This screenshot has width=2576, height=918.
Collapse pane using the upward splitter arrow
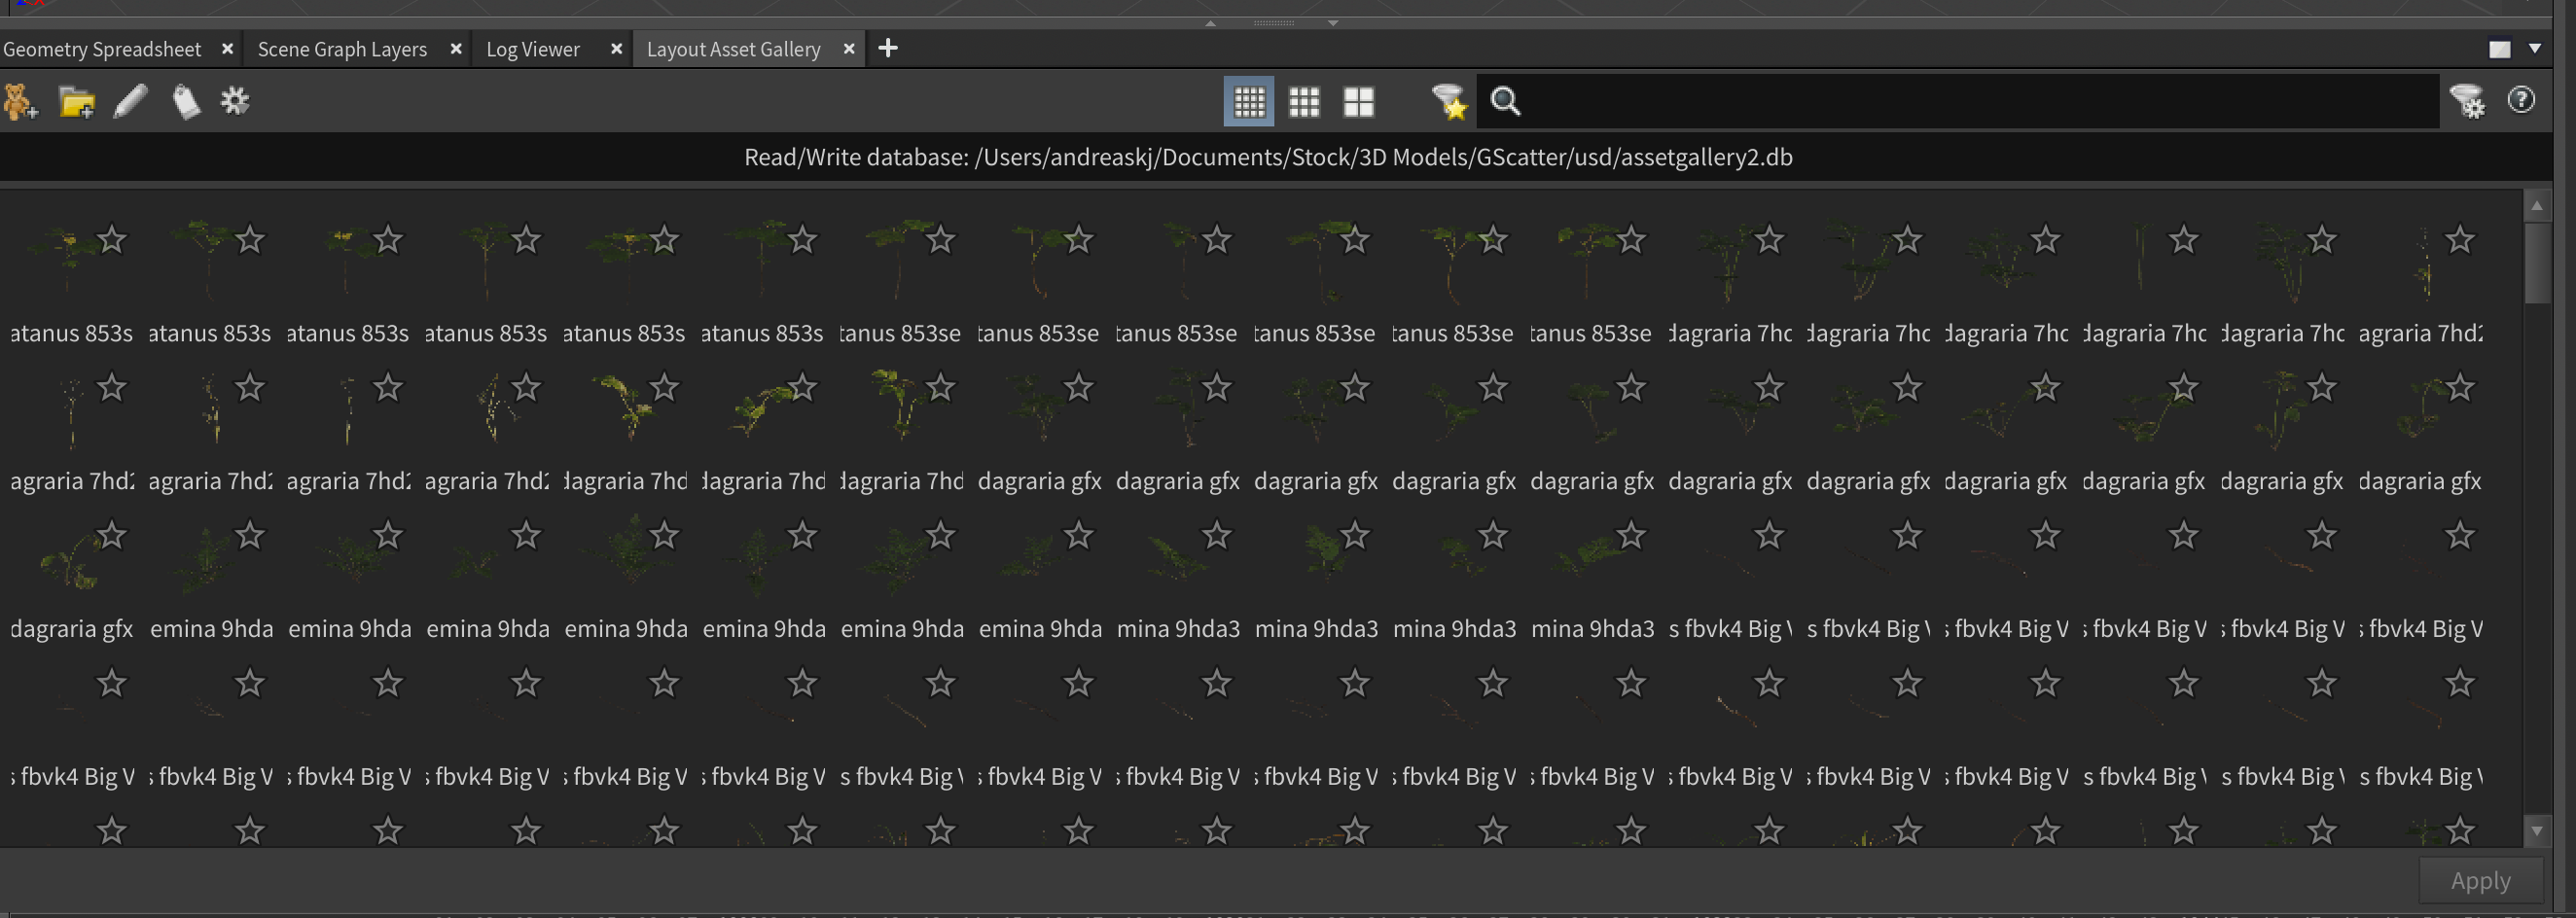[x=1210, y=23]
